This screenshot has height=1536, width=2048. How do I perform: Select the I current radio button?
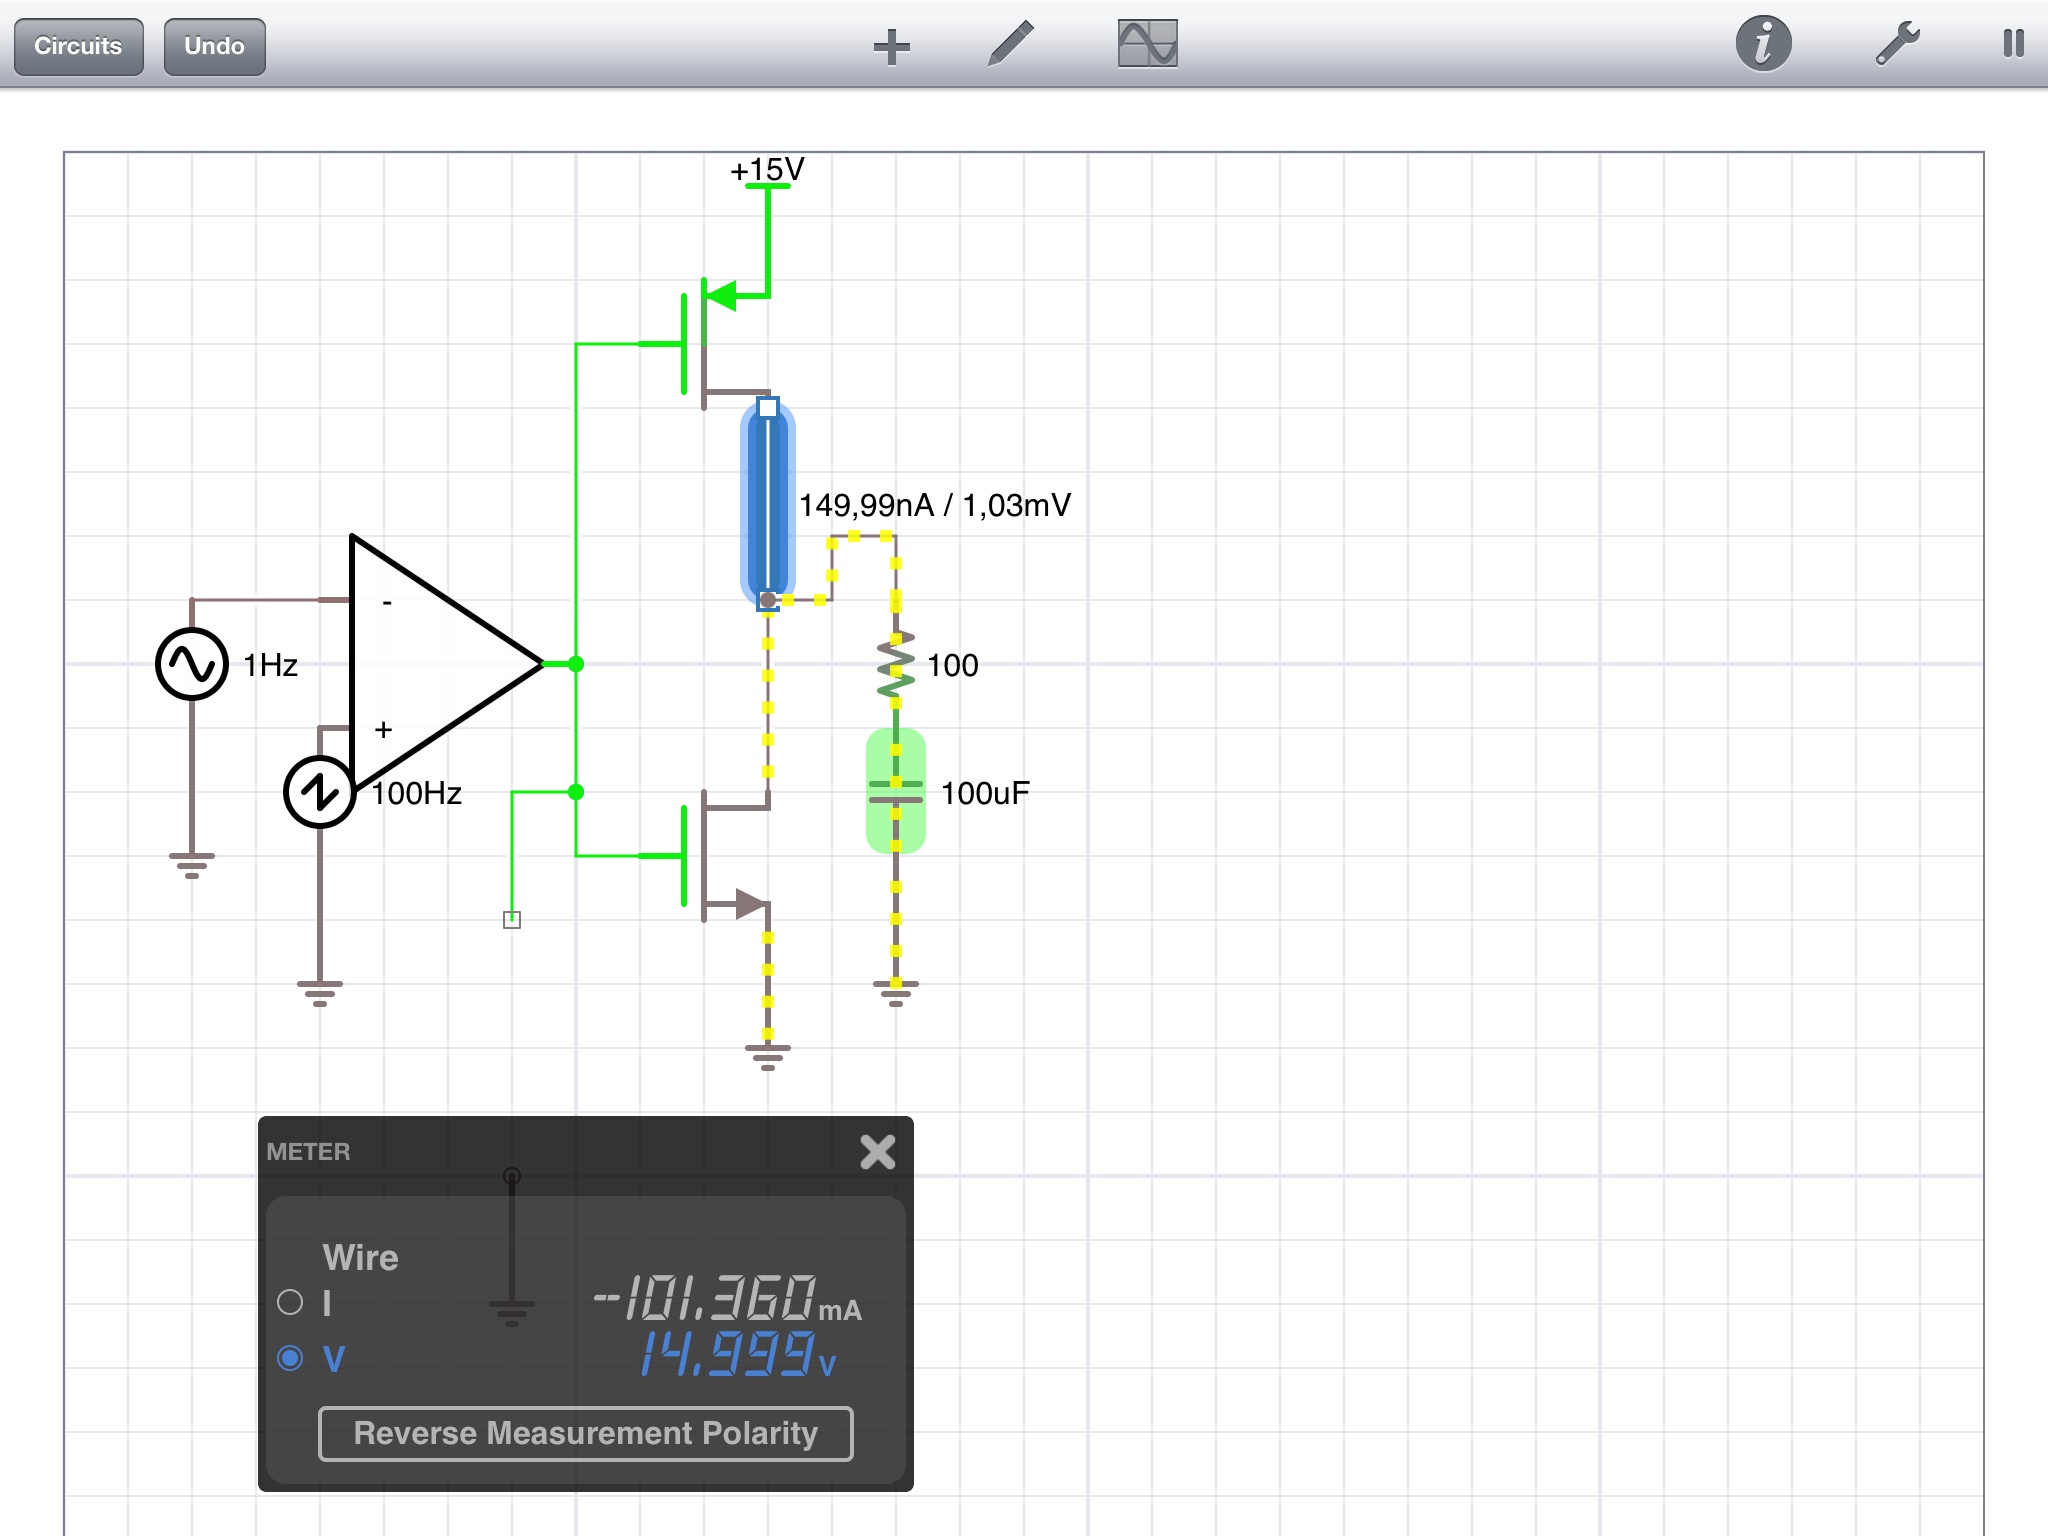click(290, 1302)
